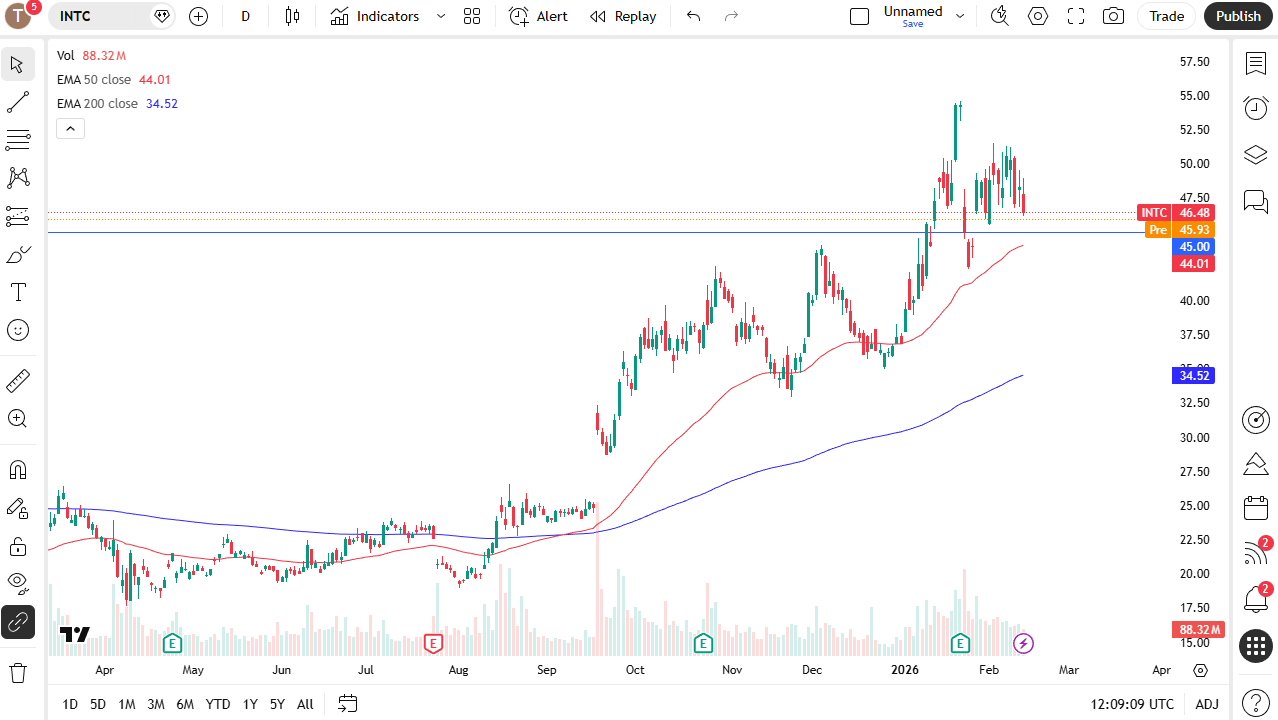Redo the chart action
1278x720 pixels.
[x=731, y=16]
